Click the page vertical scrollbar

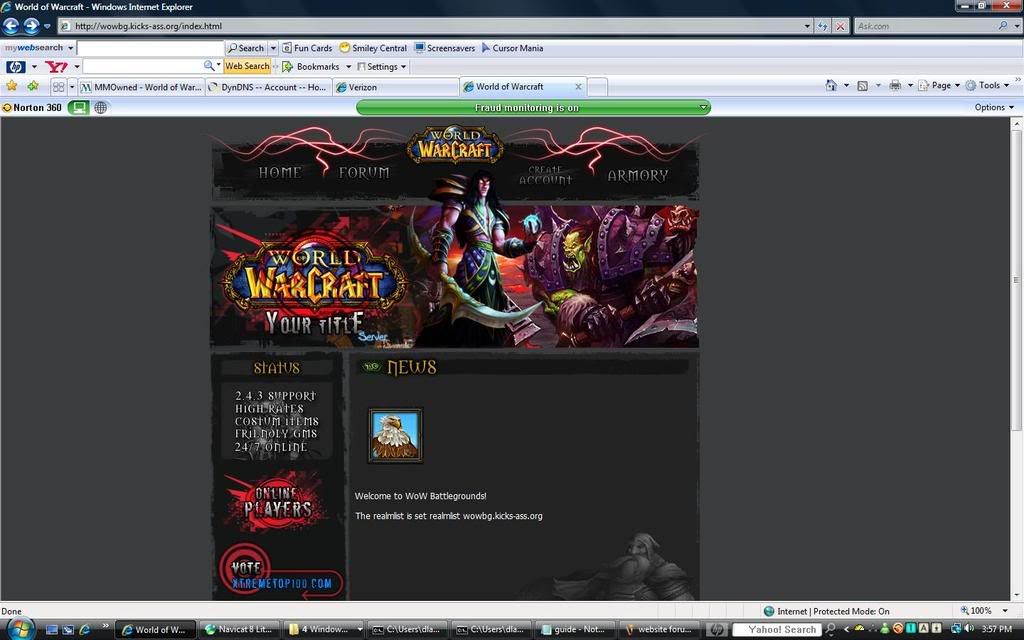click(1016, 358)
